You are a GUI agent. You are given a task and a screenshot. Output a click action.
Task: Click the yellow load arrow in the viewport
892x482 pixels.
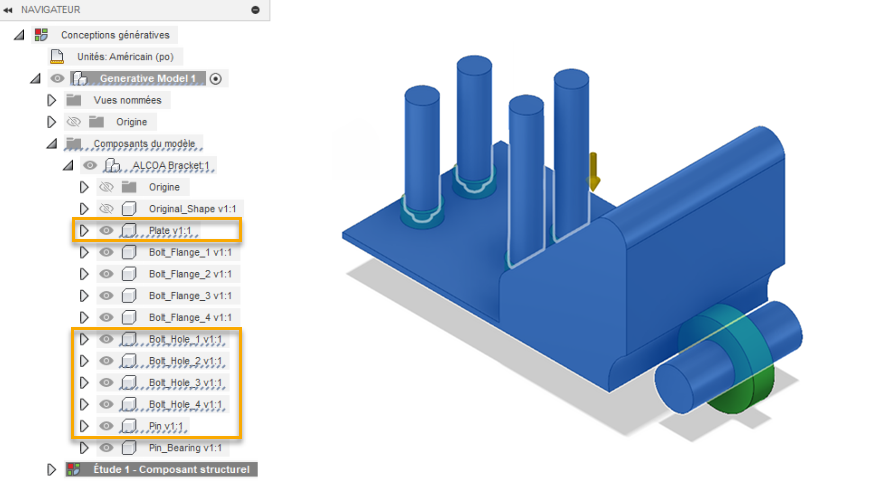pos(593,171)
